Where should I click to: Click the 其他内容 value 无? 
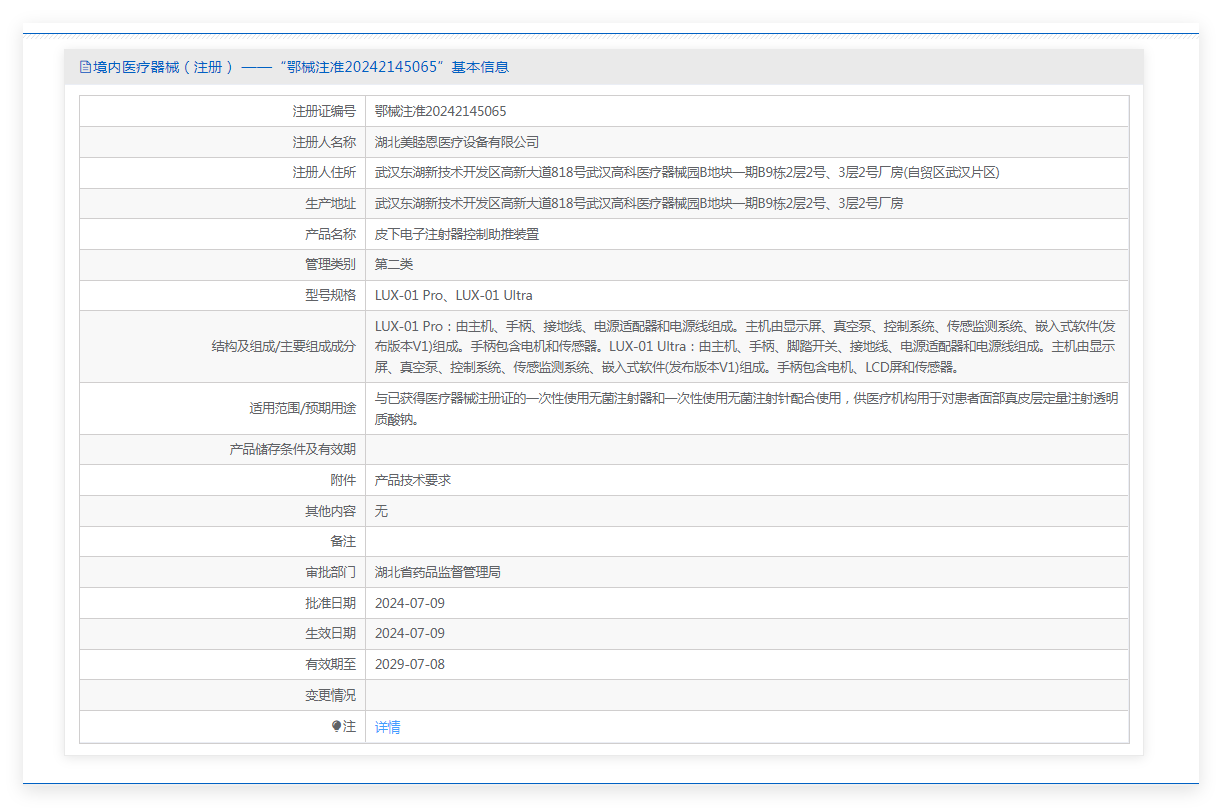(x=381, y=511)
